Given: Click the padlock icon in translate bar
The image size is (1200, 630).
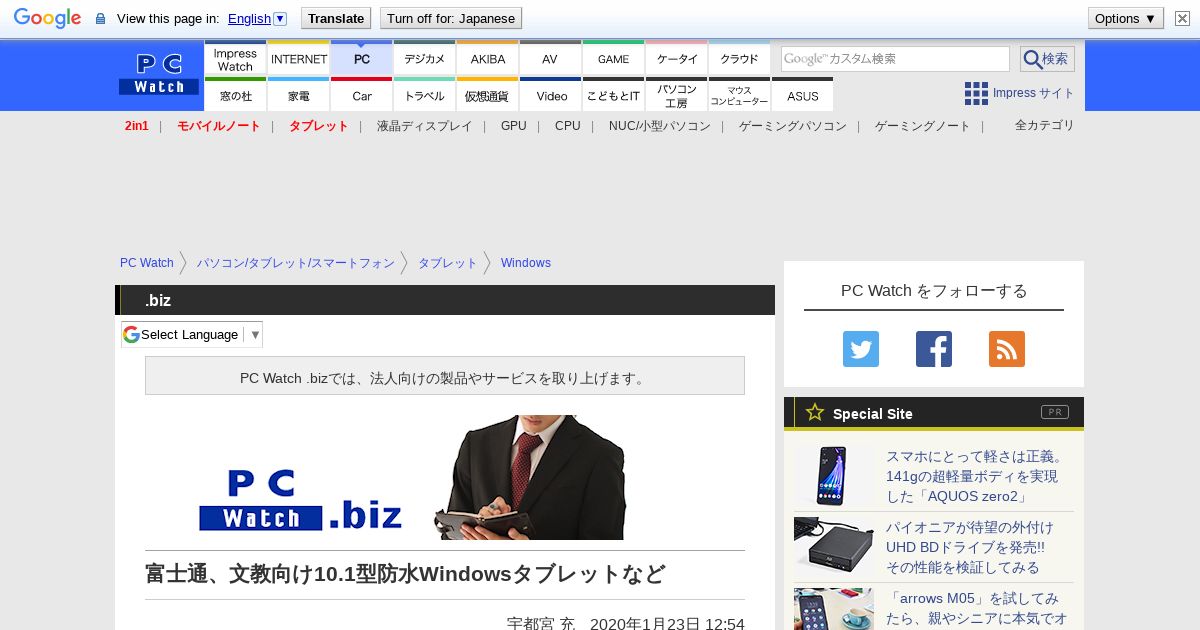Looking at the screenshot, I should click(x=100, y=19).
